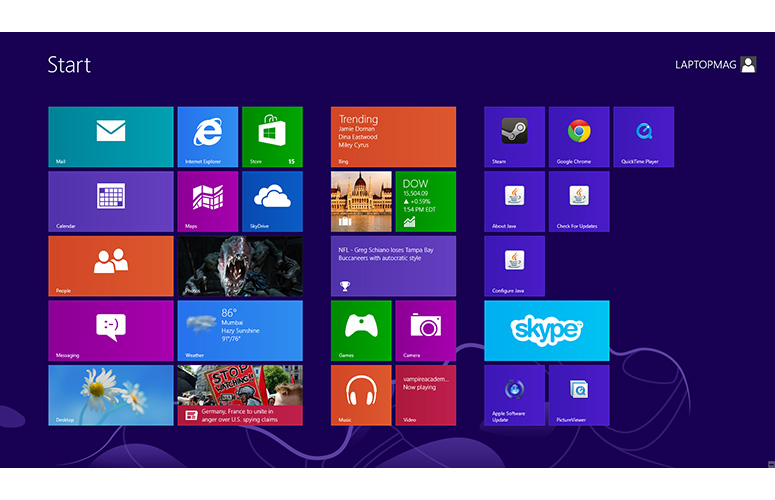
Task: Open the Configure Java tile
Action: point(515,266)
